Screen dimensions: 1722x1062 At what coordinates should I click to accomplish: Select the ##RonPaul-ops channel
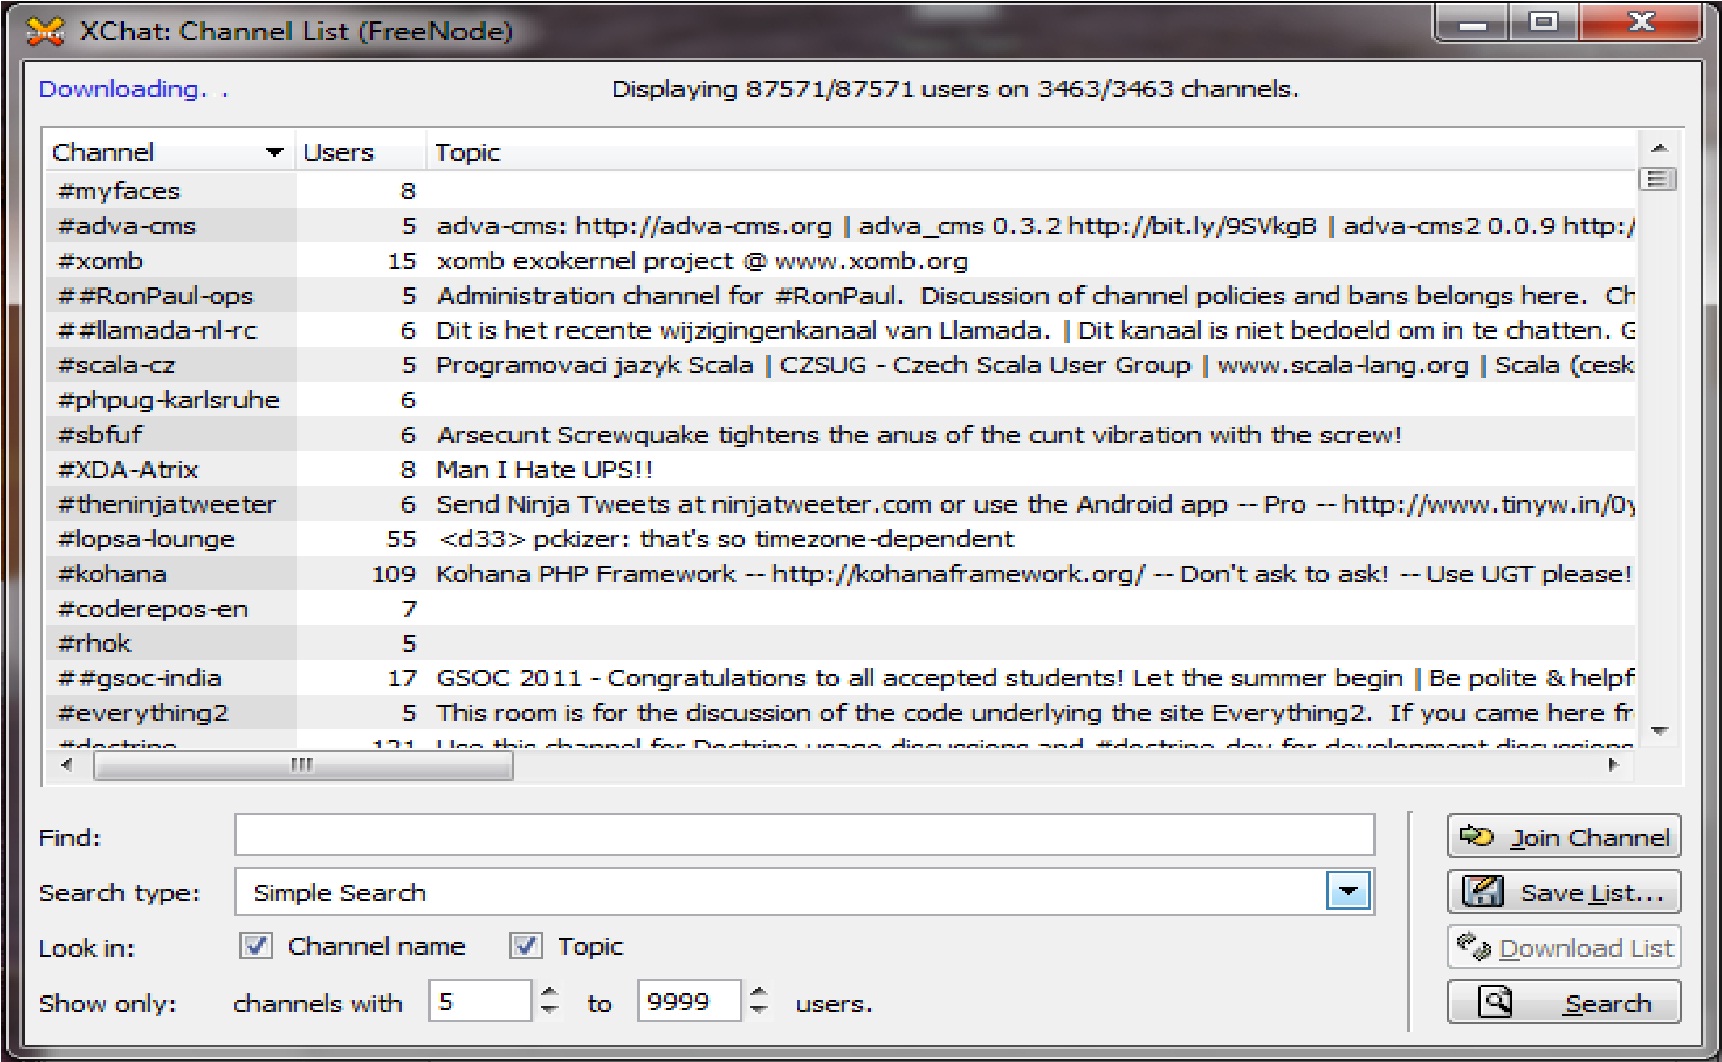[840, 296]
